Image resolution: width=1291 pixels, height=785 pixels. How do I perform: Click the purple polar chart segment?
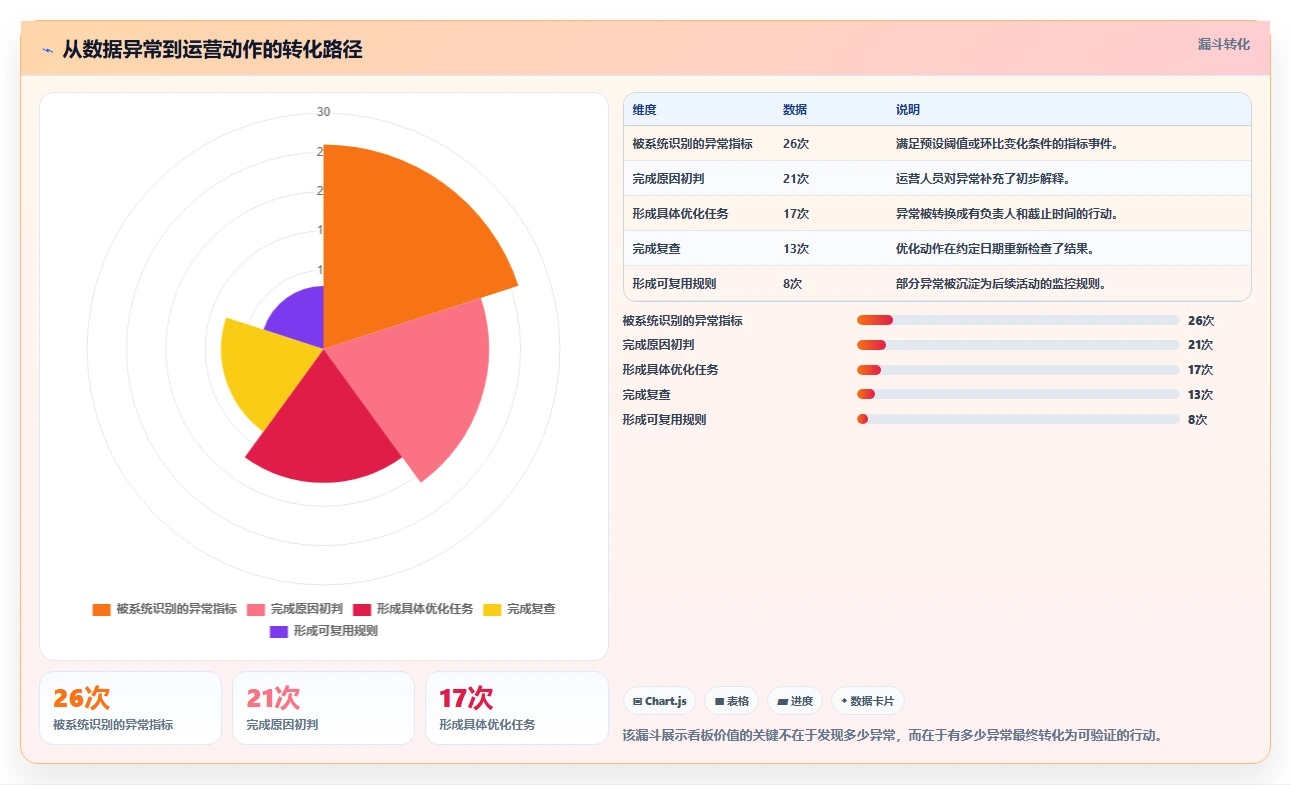pos(300,320)
